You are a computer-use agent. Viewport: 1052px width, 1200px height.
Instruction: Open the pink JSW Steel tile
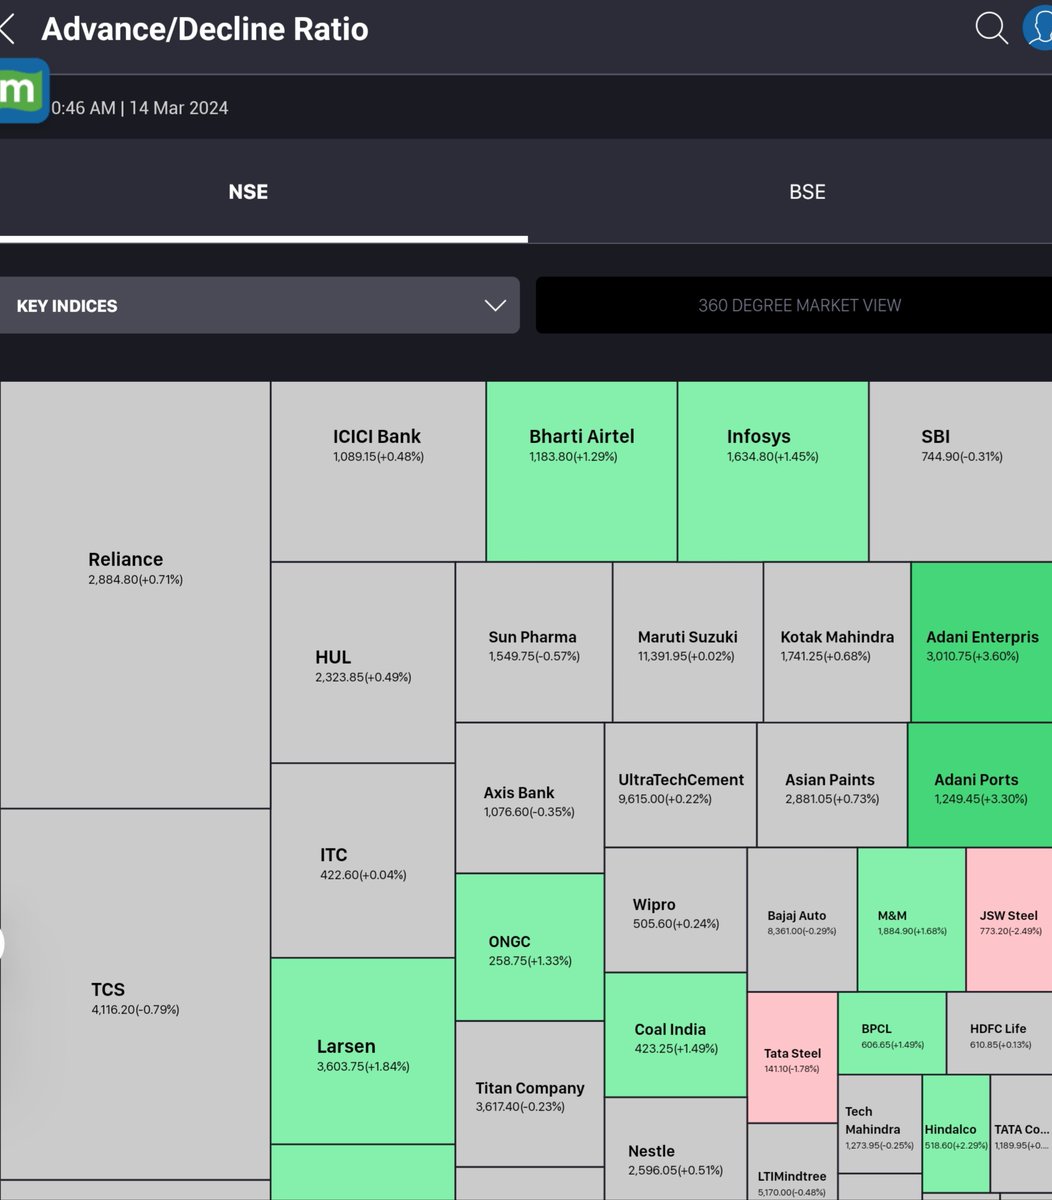[x=1010, y=920]
